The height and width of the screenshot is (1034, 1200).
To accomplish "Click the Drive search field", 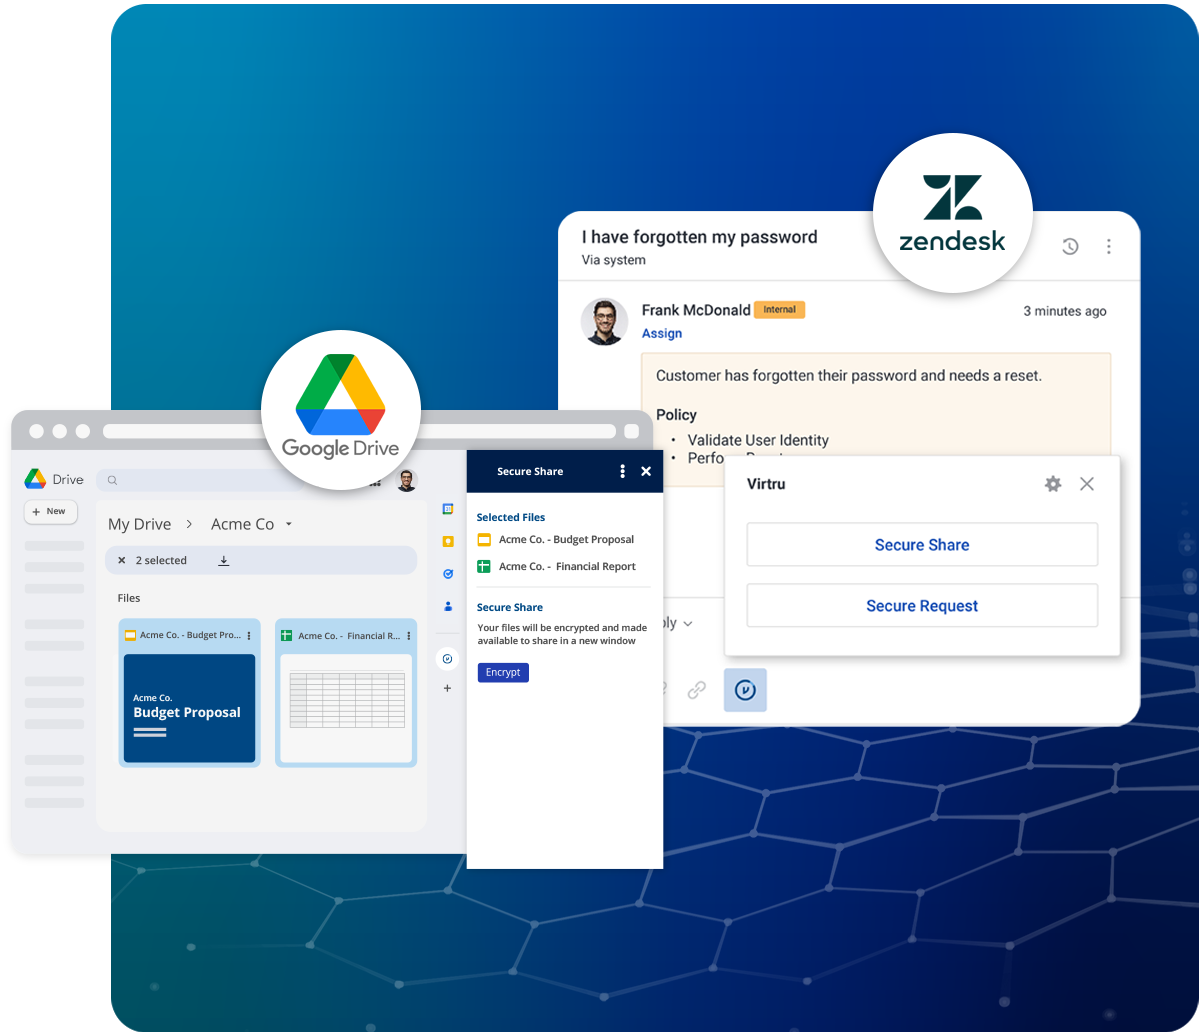I will click(200, 480).
